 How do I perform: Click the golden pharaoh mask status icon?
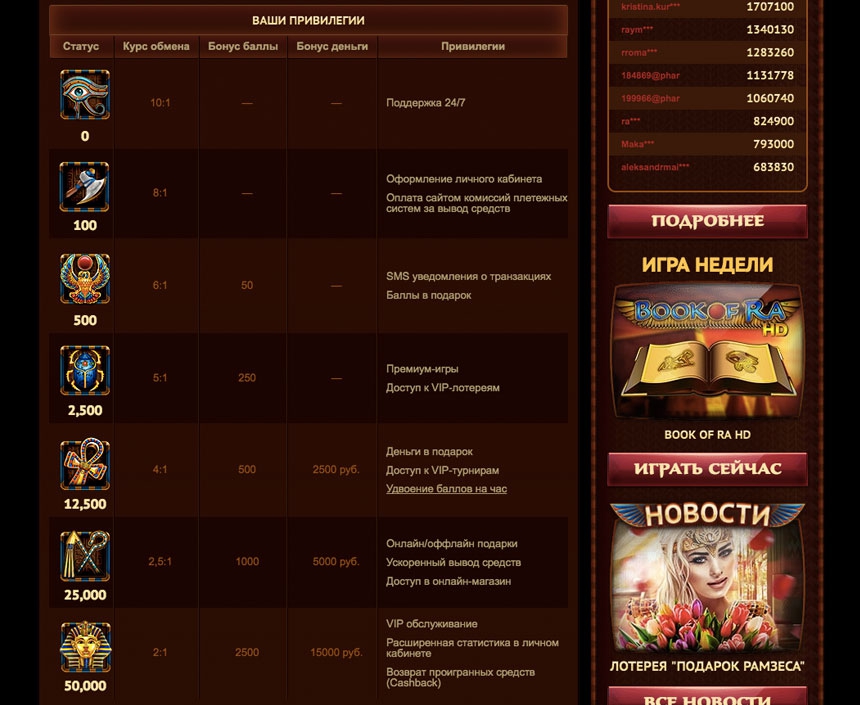pyautogui.click(x=84, y=647)
